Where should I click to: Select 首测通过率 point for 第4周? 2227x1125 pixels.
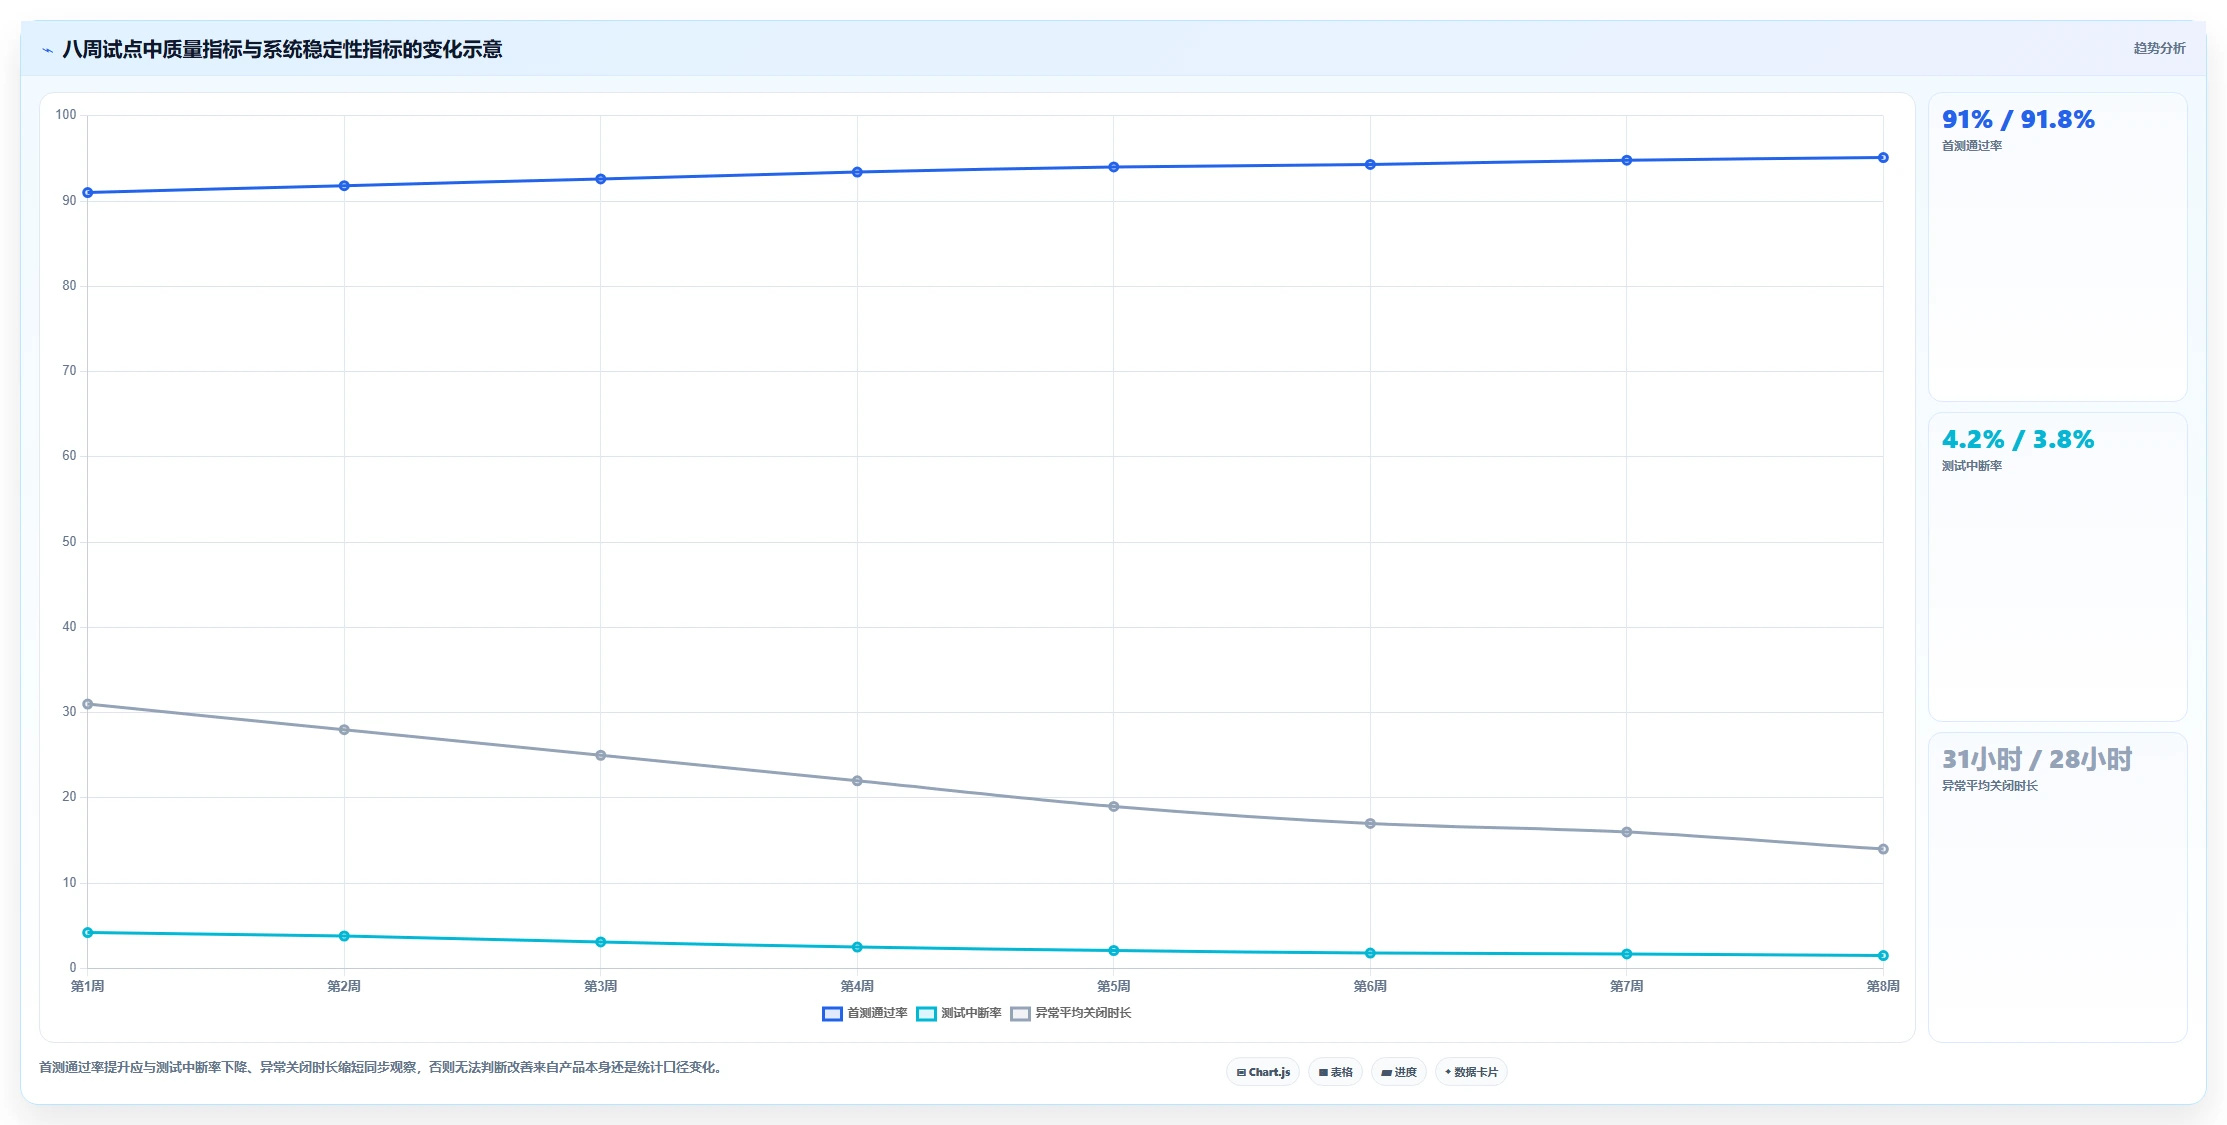(857, 172)
